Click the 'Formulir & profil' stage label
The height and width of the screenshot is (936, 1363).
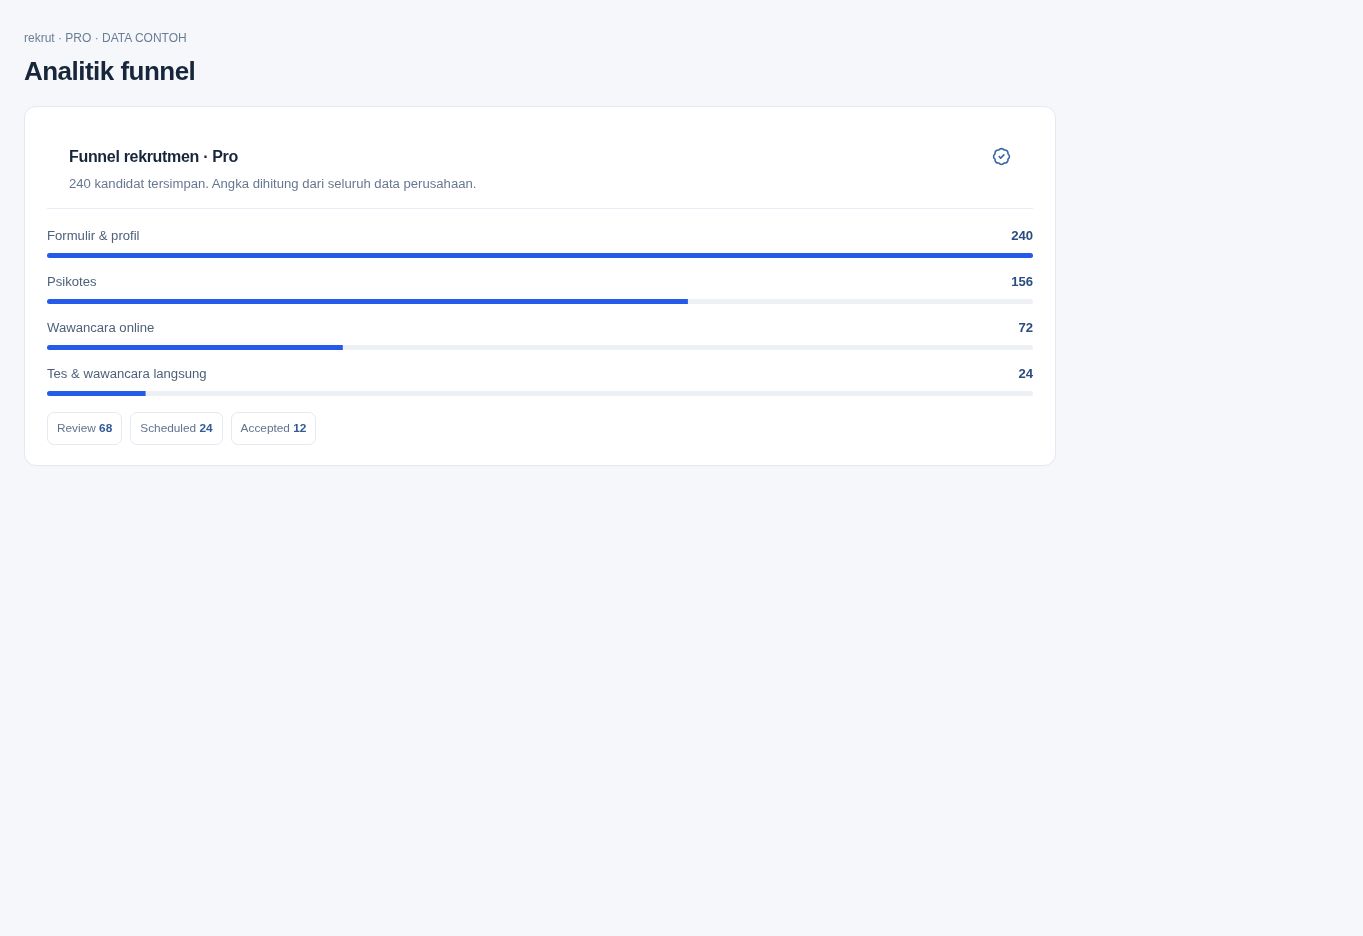coord(93,236)
